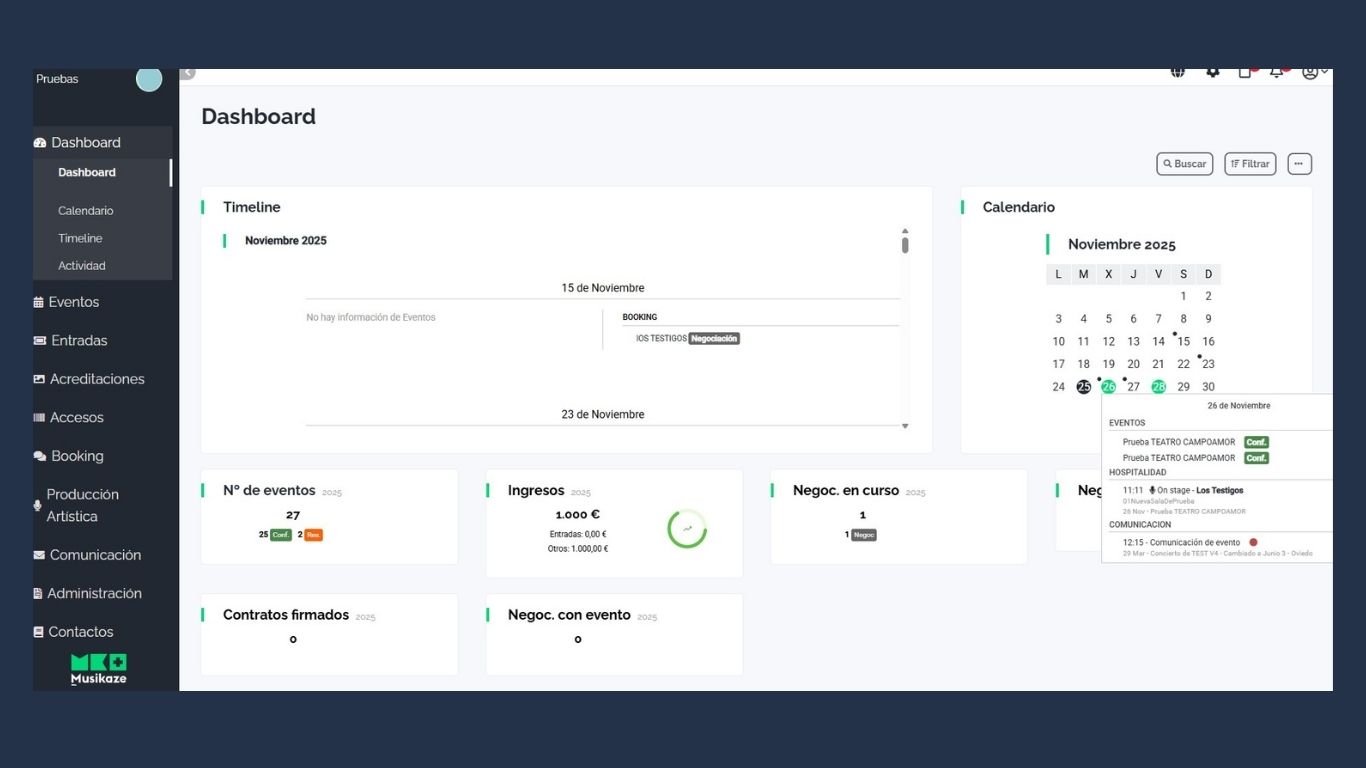Open the notifications bell icon
The height and width of the screenshot is (768, 1366).
click(1277, 72)
